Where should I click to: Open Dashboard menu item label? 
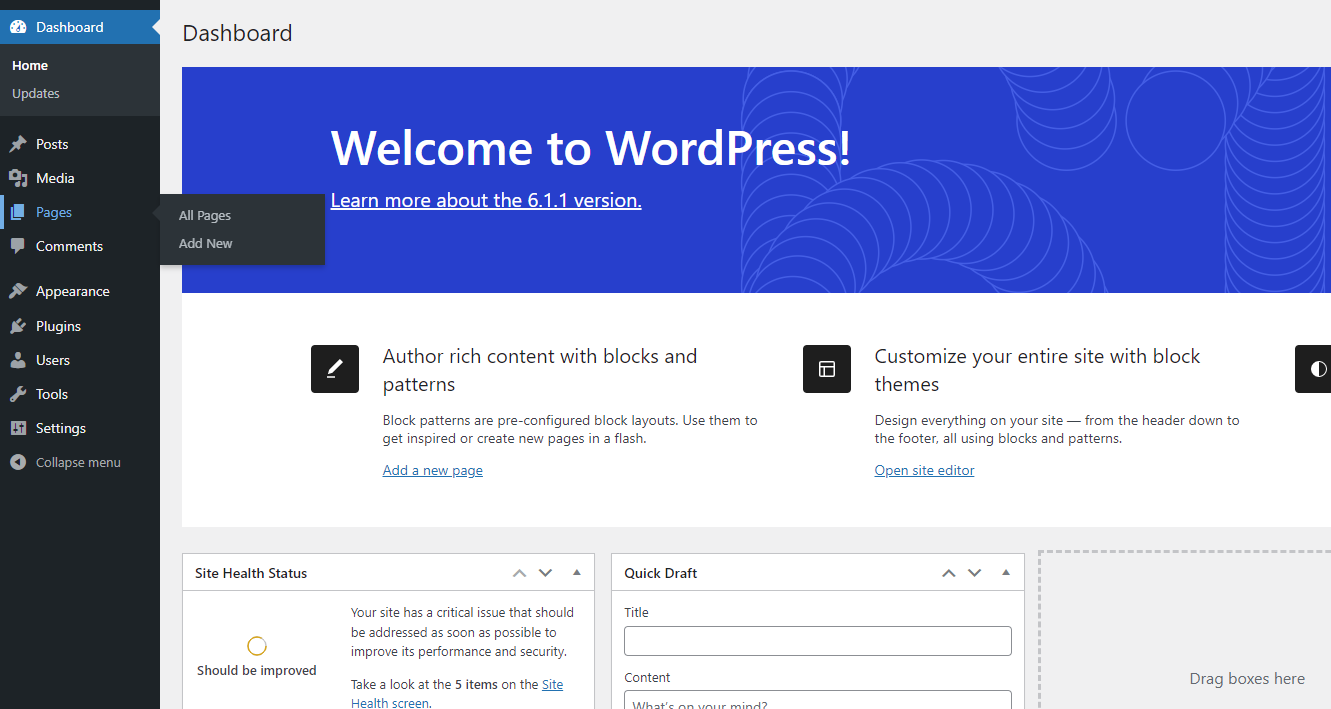(x=70, y=27)
